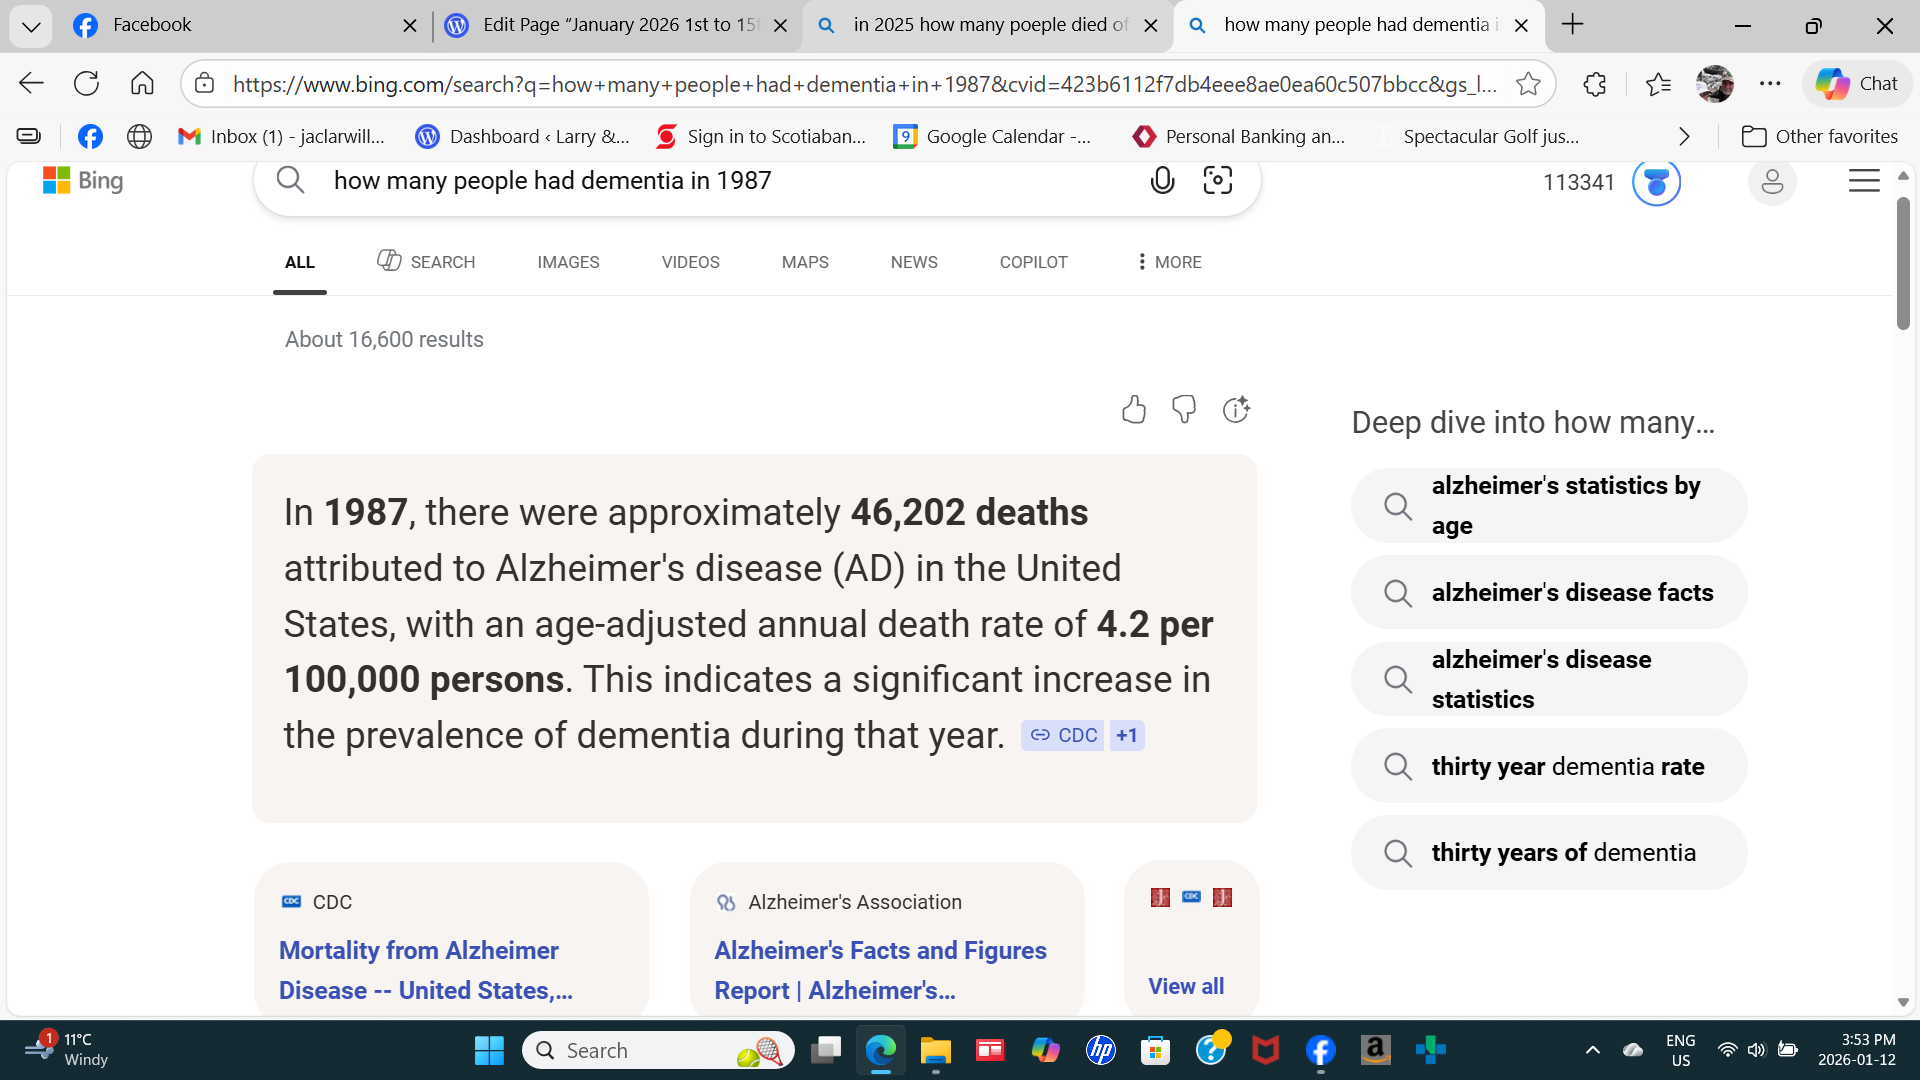Click the thumbs down feedback icon
The image size is (1920, 1080).
coord(1184,409)
